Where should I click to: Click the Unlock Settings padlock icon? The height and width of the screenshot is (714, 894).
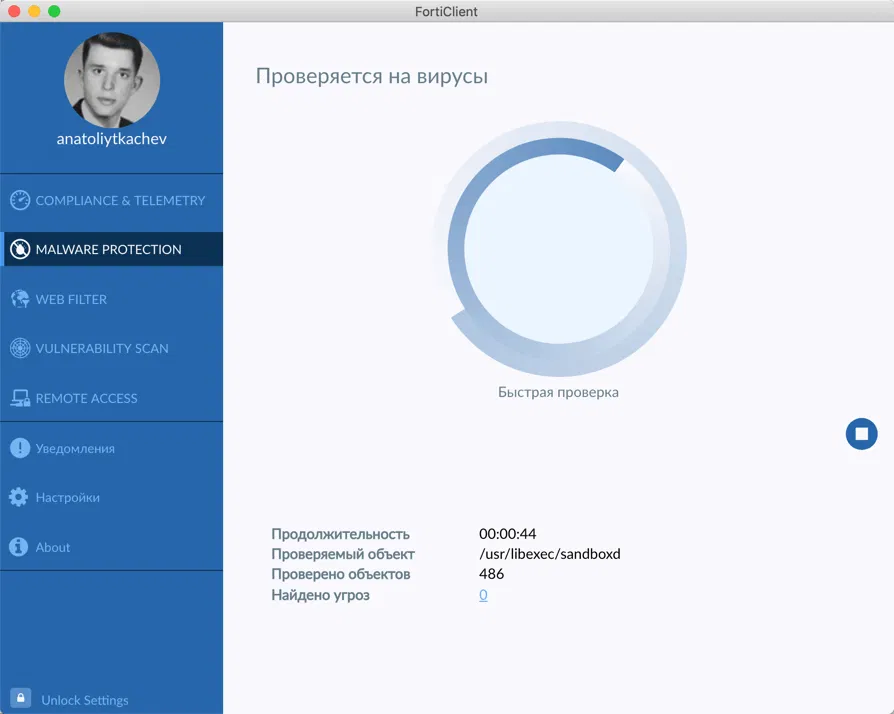pos(21,697)
